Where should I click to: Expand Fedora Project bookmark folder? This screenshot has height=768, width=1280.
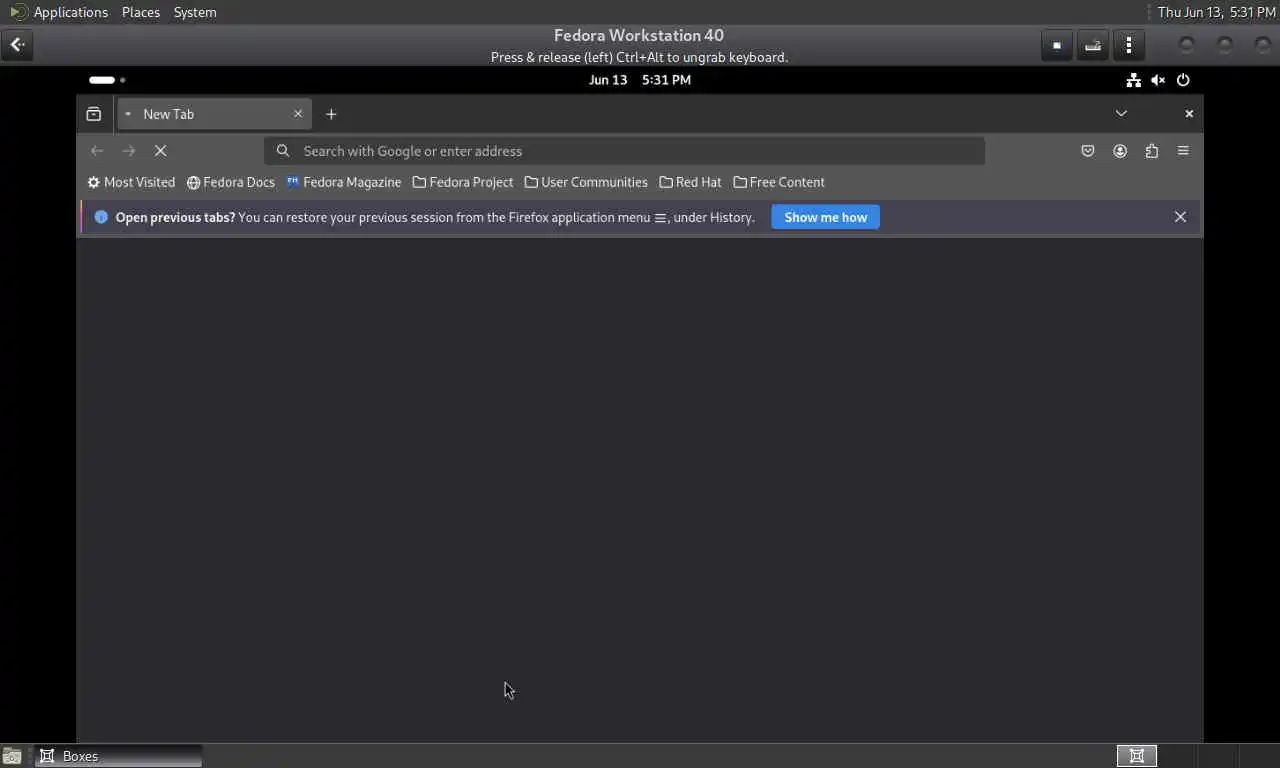pyautogui.click(x=463, y=182)
